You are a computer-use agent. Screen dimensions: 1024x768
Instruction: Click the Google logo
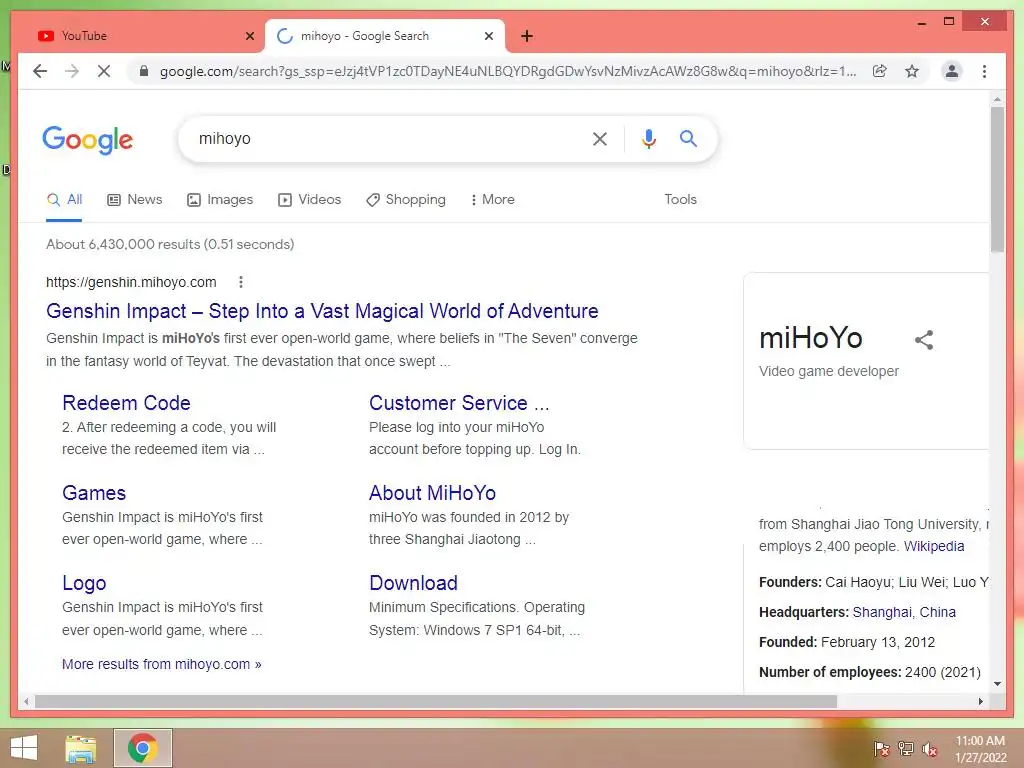pos(88,140)
